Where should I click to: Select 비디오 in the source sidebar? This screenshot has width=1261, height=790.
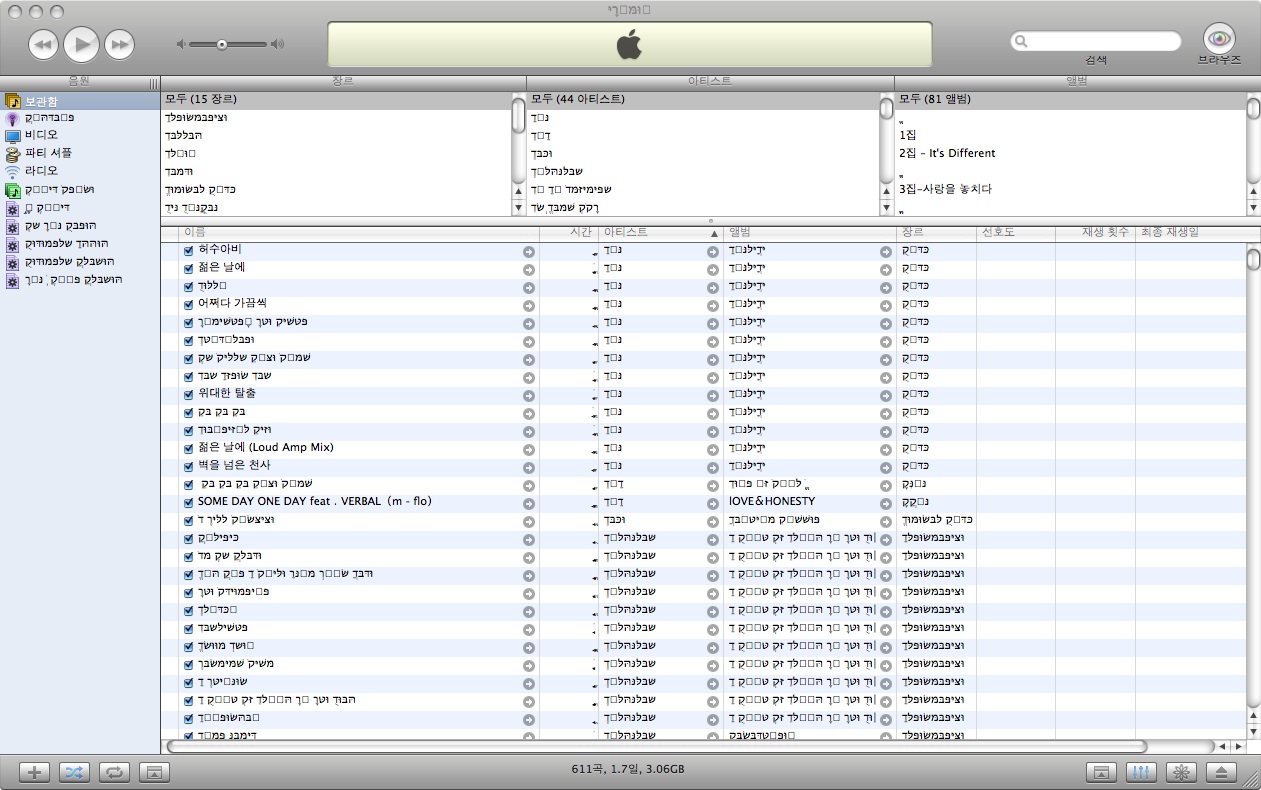[42, 135]
